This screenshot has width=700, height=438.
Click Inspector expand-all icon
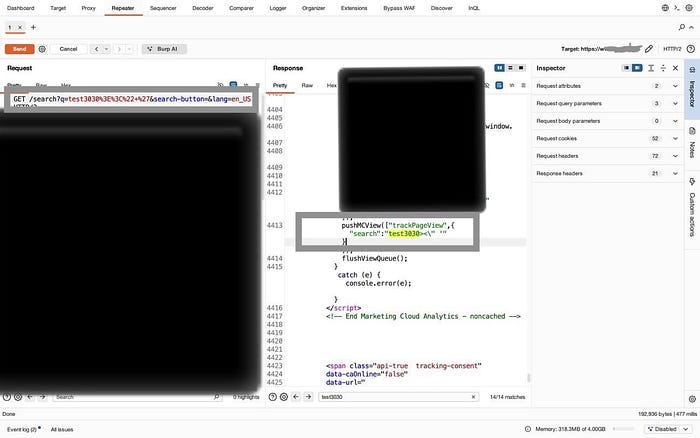(651, 68)
